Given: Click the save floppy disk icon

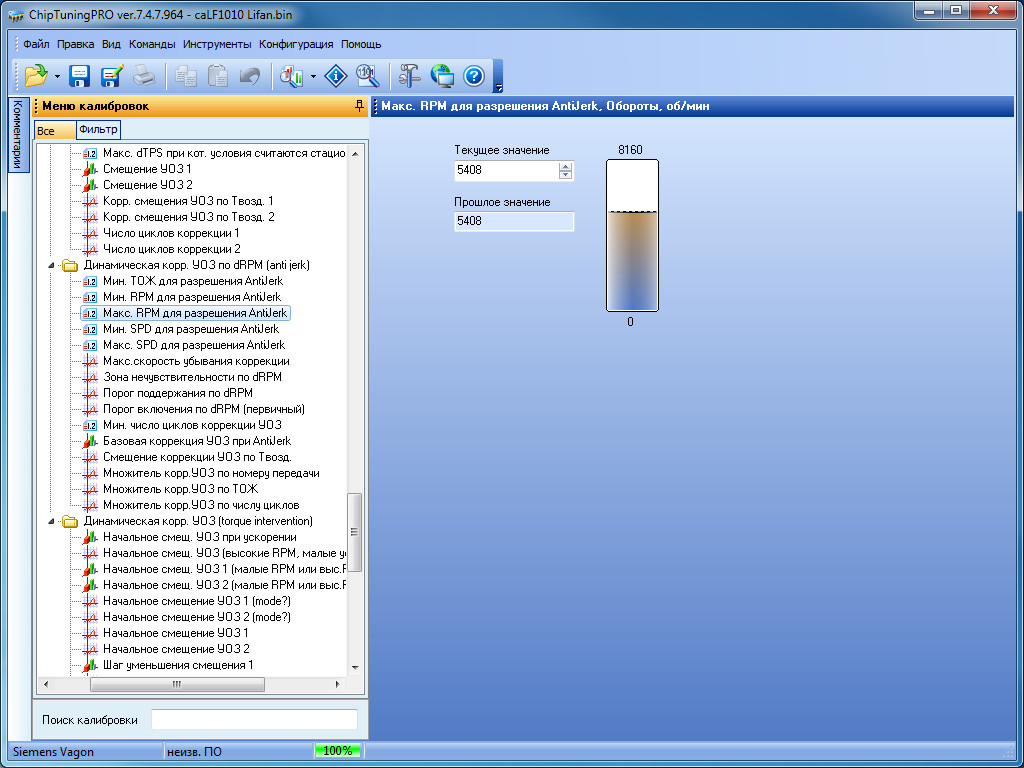Looking at the screenshot, I should click(x=80, y=76).
